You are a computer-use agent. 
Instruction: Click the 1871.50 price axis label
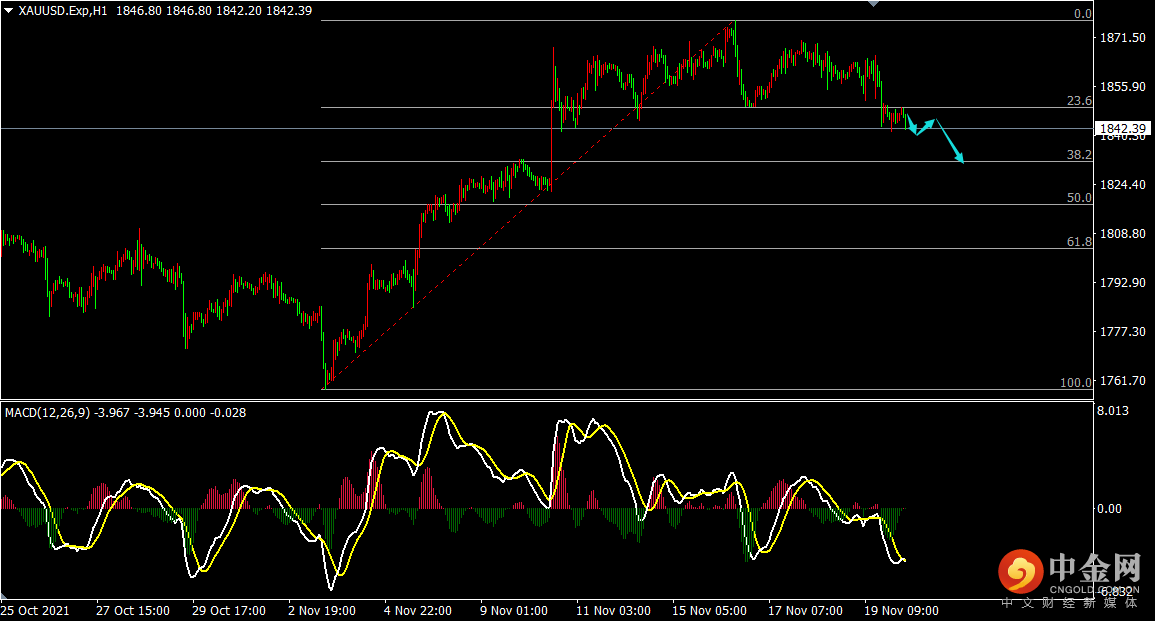1122,38
